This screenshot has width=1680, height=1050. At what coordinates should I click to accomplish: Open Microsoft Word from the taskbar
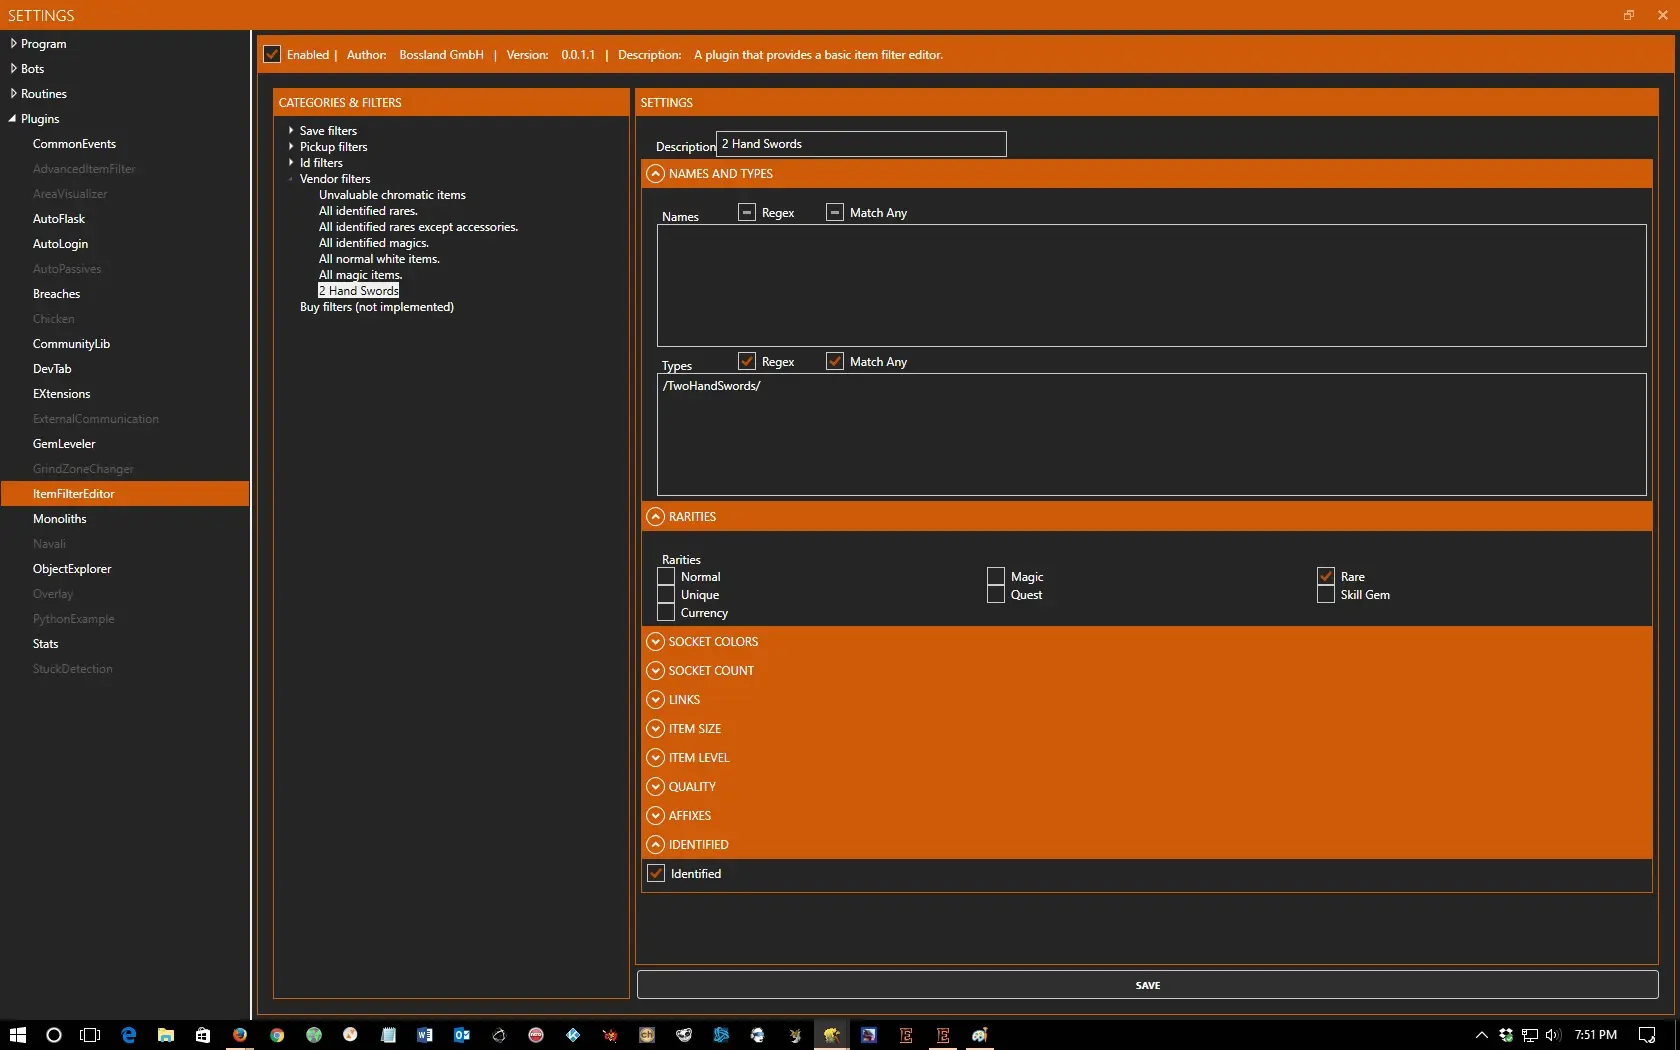pos(424,1035)
